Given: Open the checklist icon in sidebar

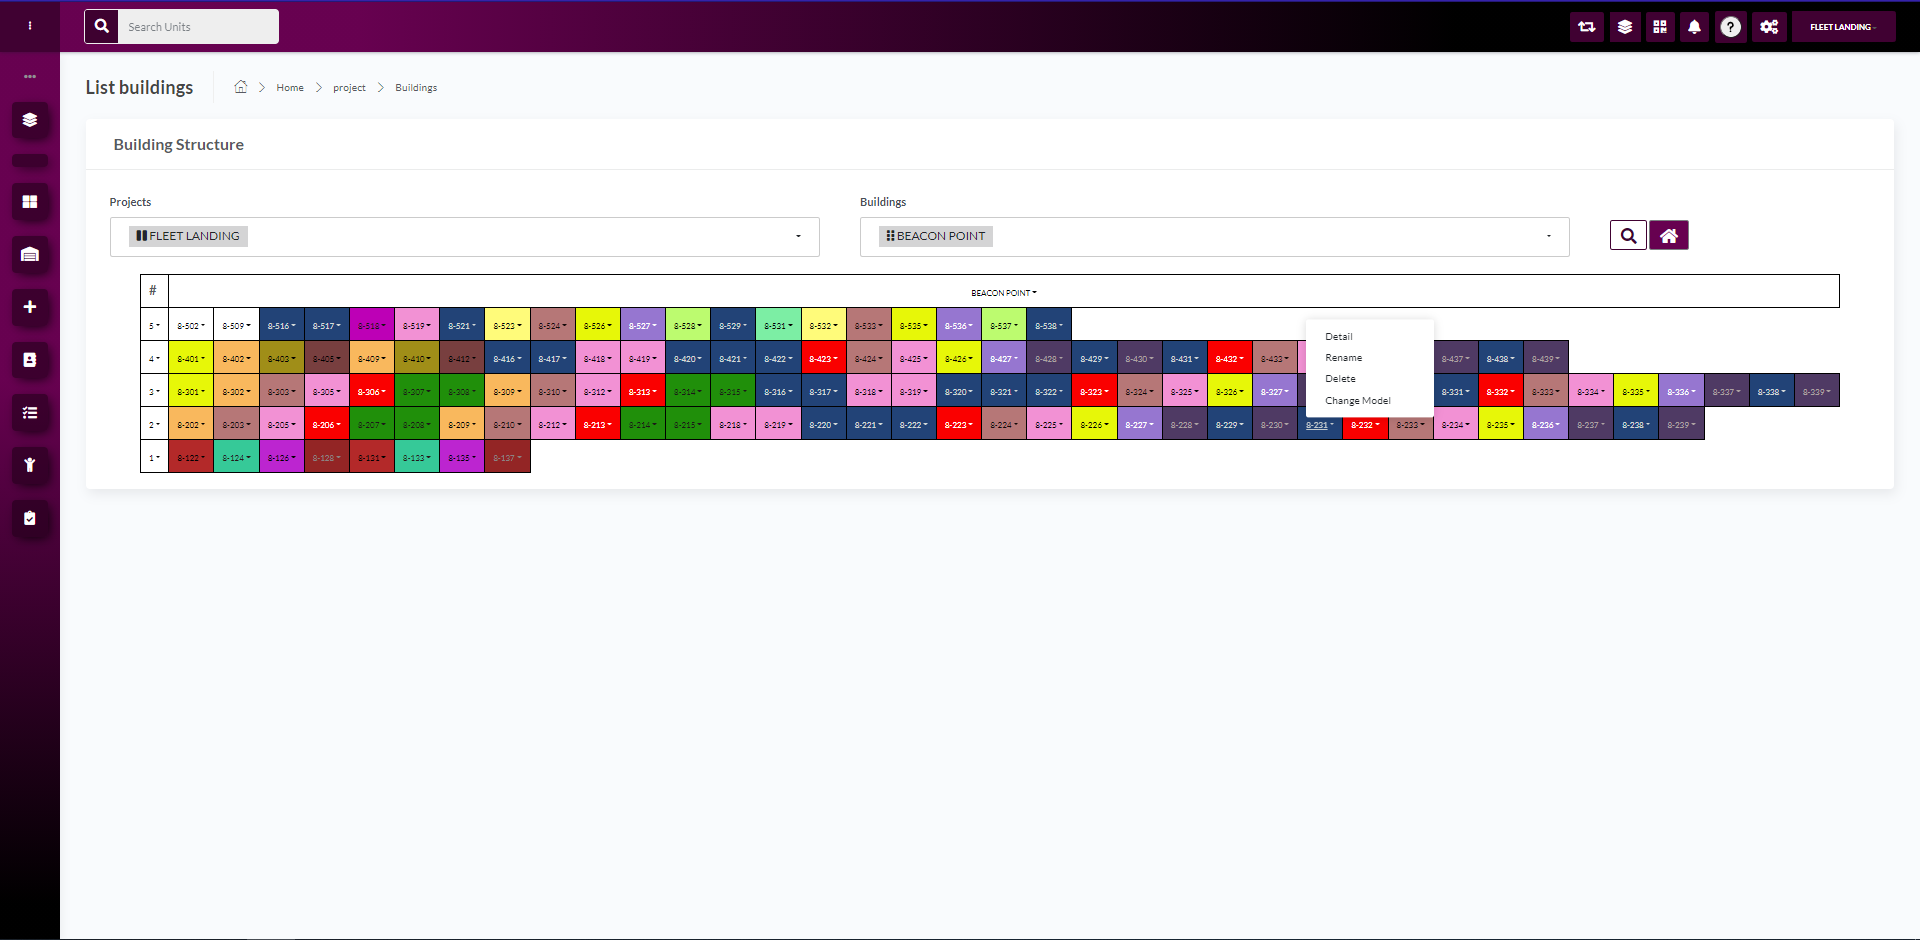Looking at the screenshot, I should pyautogui.click(x=30, y=412).
